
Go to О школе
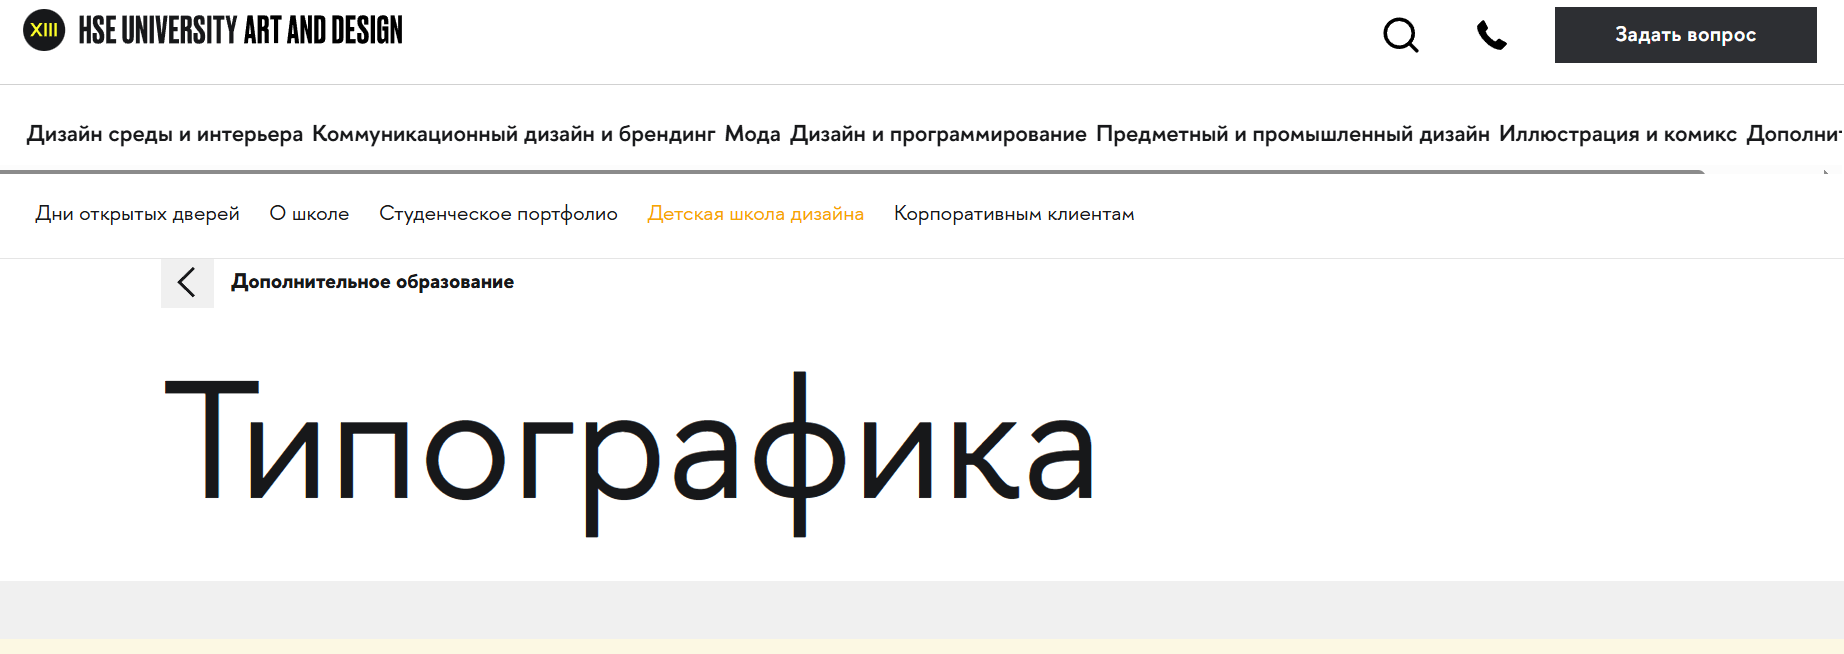click(x=309, y=214)
